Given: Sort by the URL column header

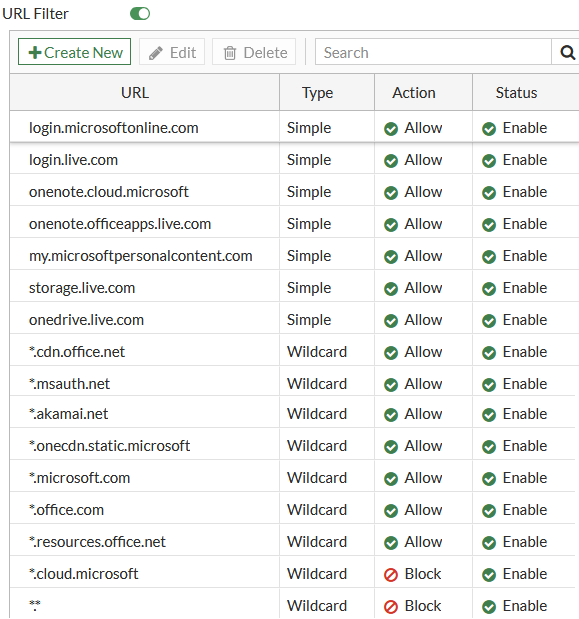Looking at the screenshot, I should tap(135, 93).
